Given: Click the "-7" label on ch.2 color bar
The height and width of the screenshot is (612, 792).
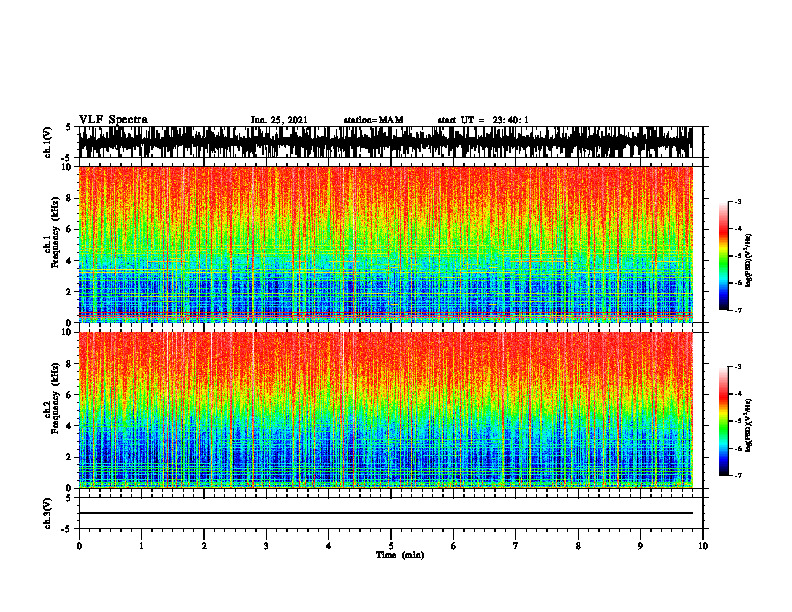Looking at the screenshot, I should click(x=738, y=475).
